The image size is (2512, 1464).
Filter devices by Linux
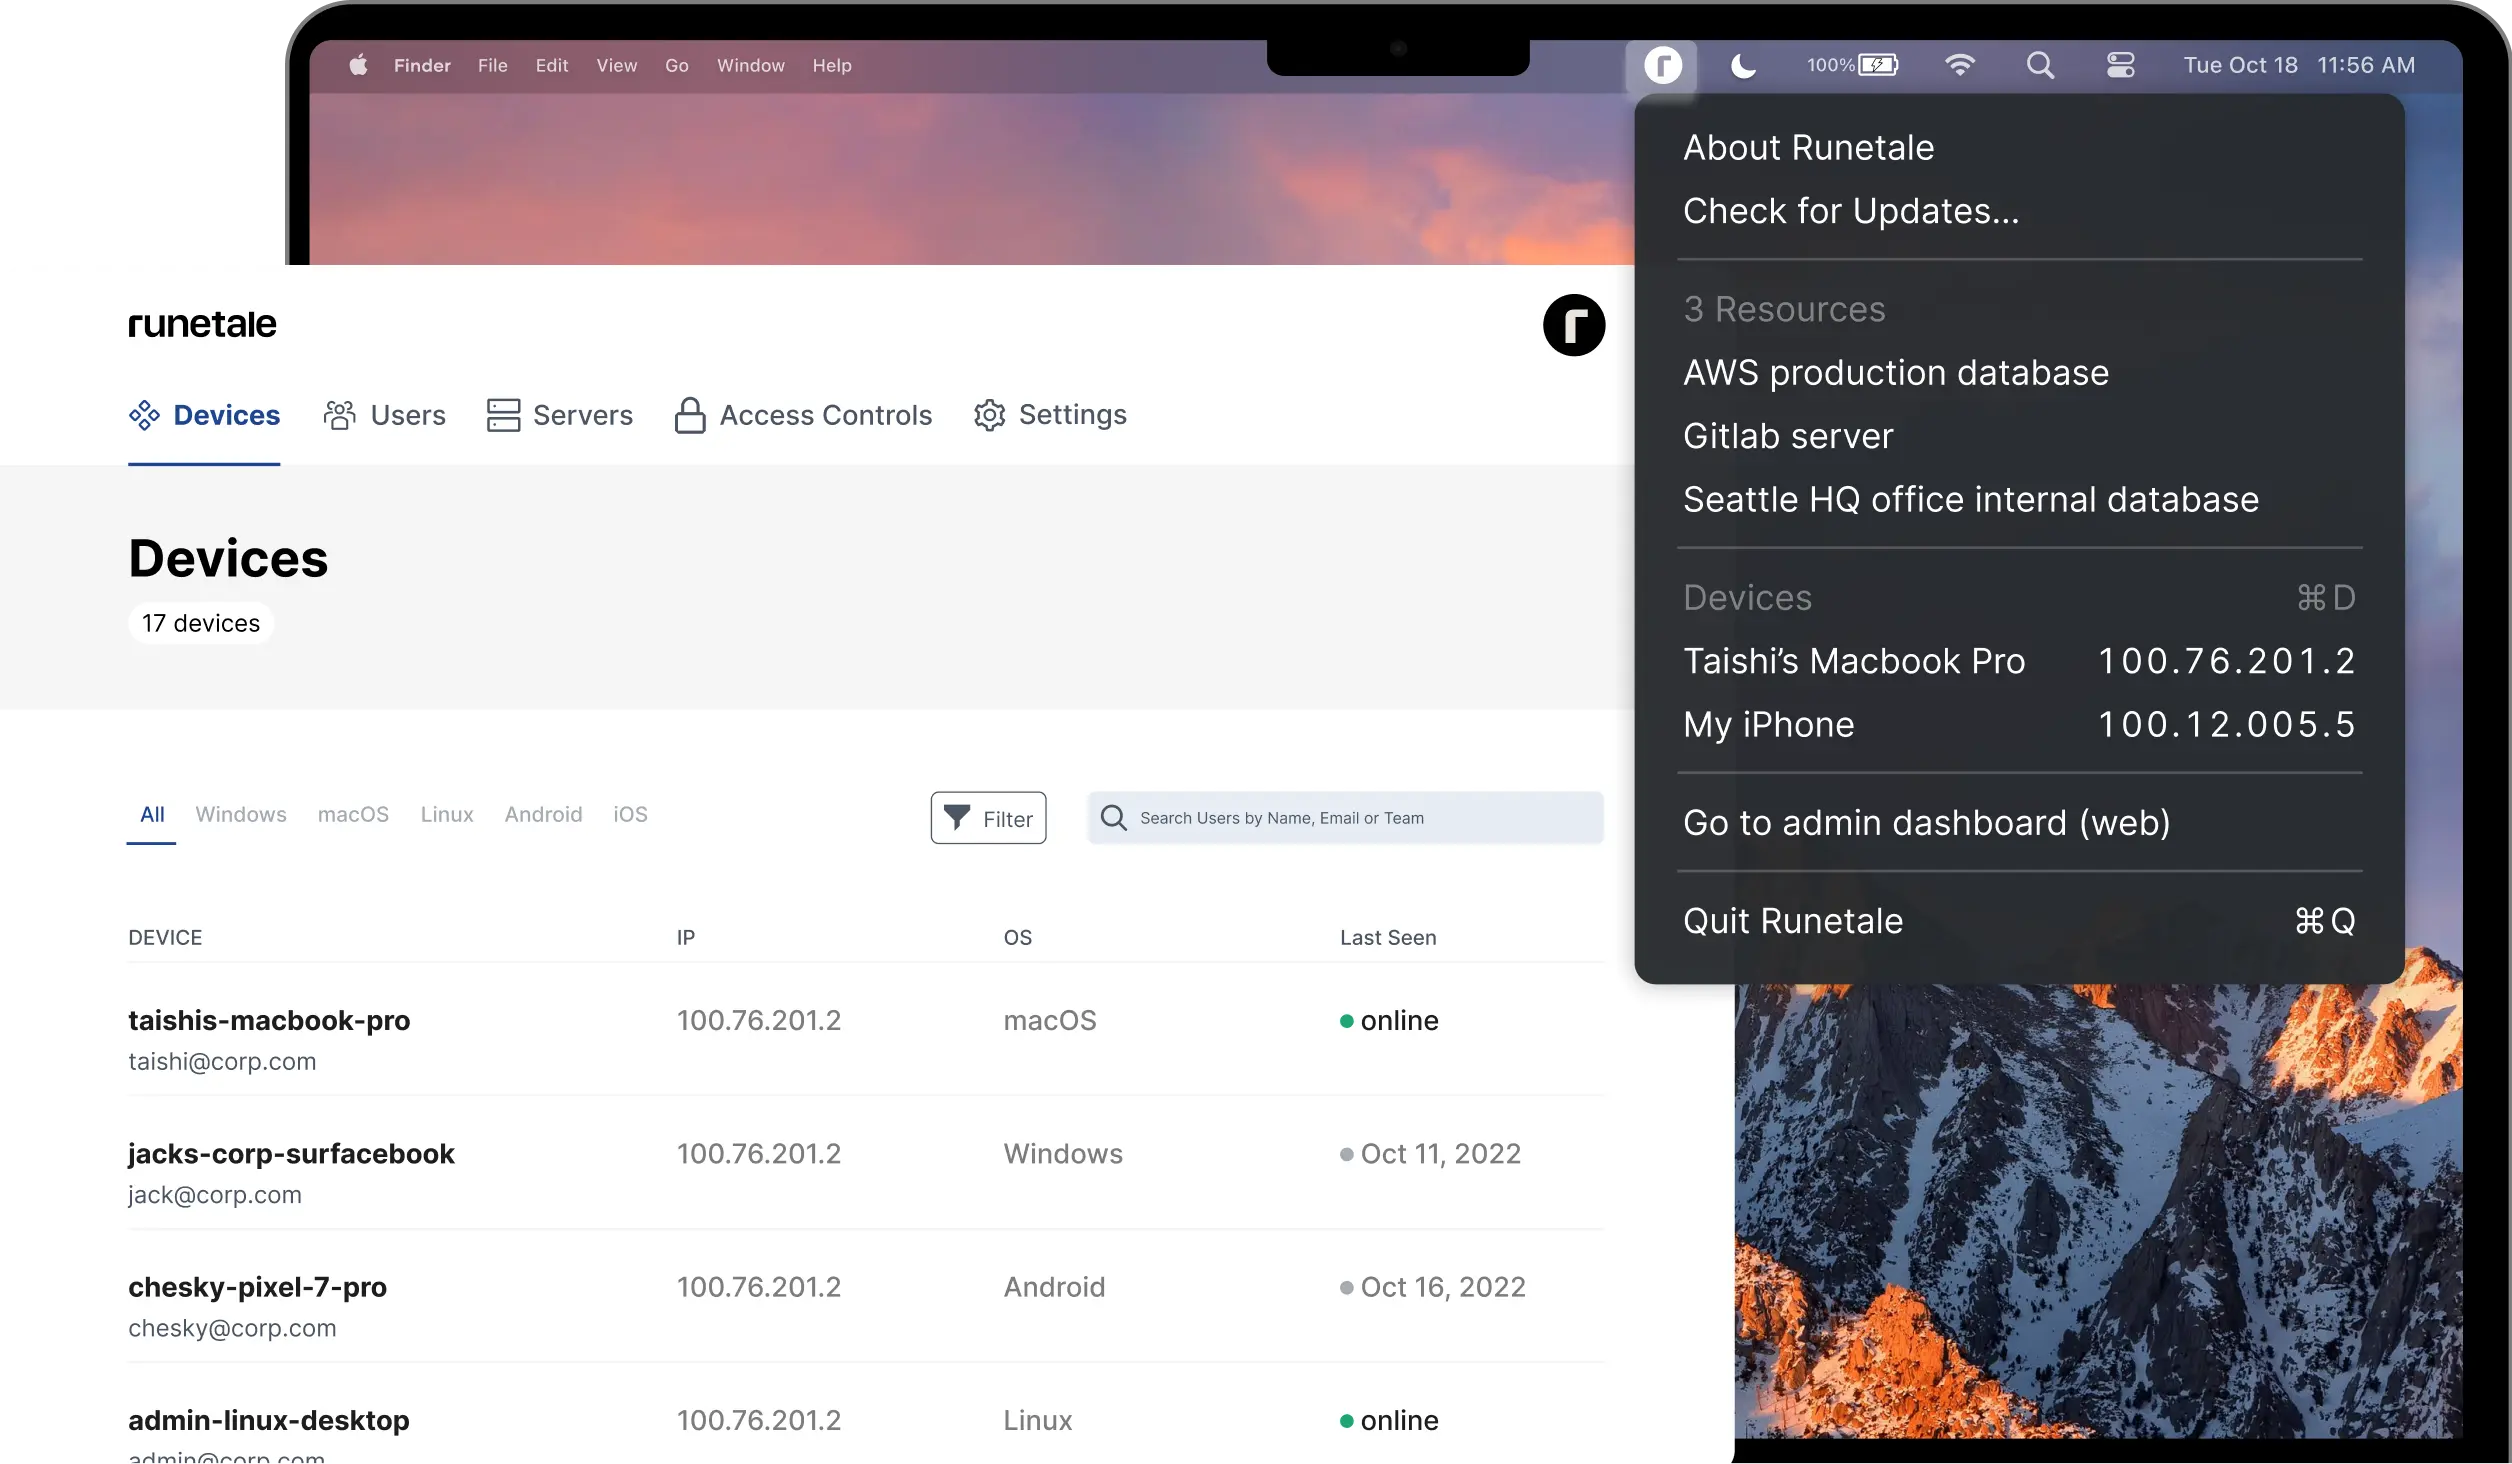(447, 815)
